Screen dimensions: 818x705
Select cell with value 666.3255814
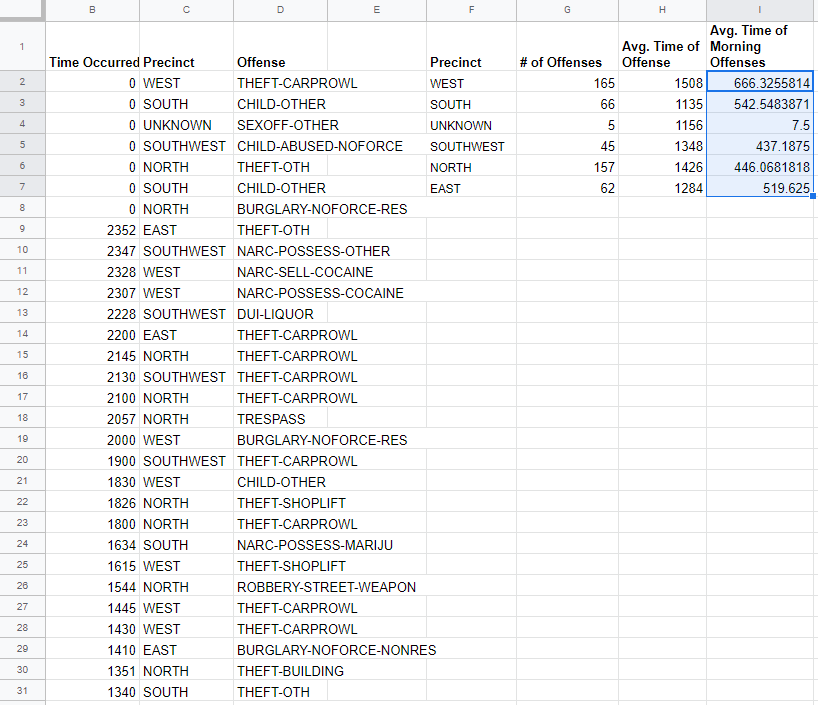[760, 82]
